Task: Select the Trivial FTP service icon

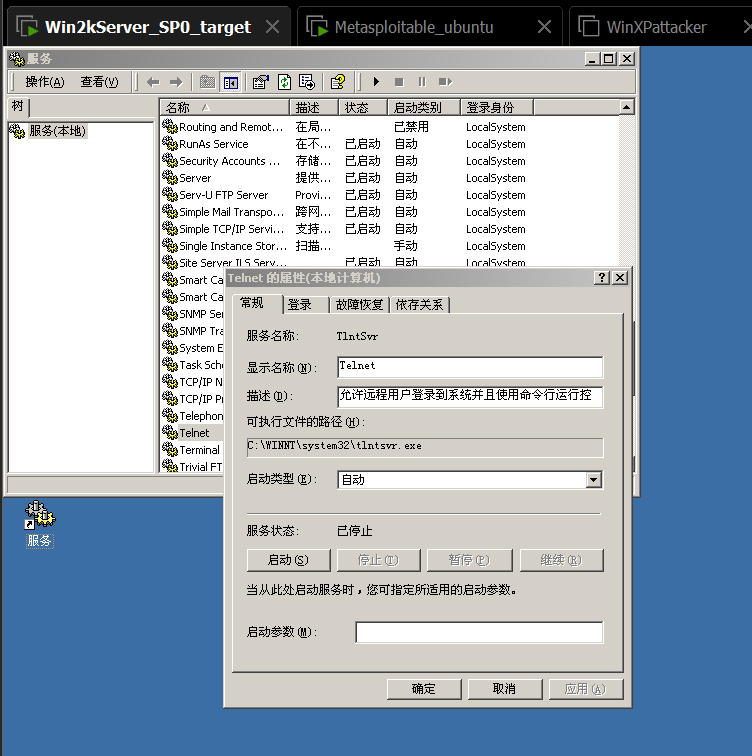Action: pos(170,466)
